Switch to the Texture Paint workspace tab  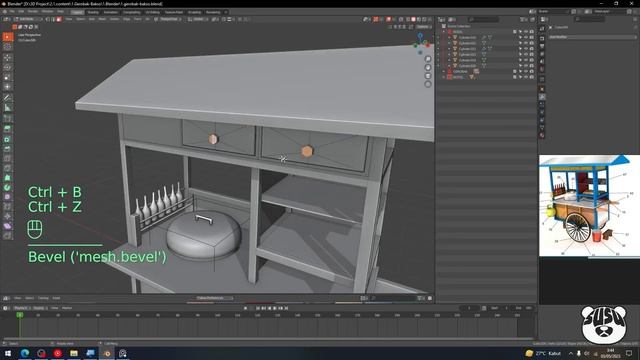tap(174, 12)
